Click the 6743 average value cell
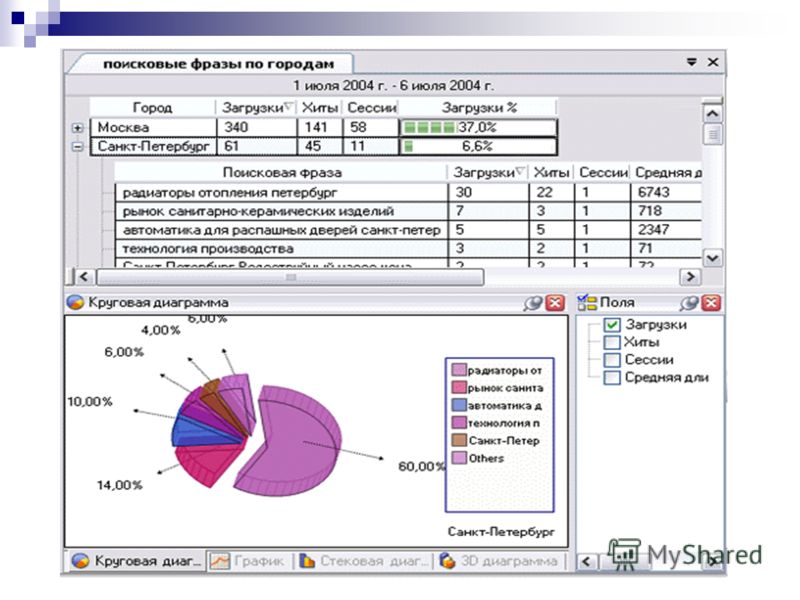The width and height of the screenshot is (800, 600). 666,193
